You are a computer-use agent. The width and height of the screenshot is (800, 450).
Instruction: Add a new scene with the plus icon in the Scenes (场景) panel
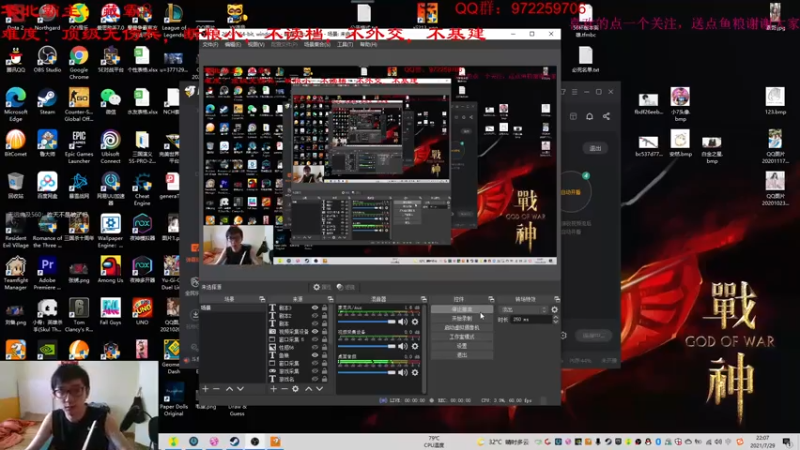point(206,389)
